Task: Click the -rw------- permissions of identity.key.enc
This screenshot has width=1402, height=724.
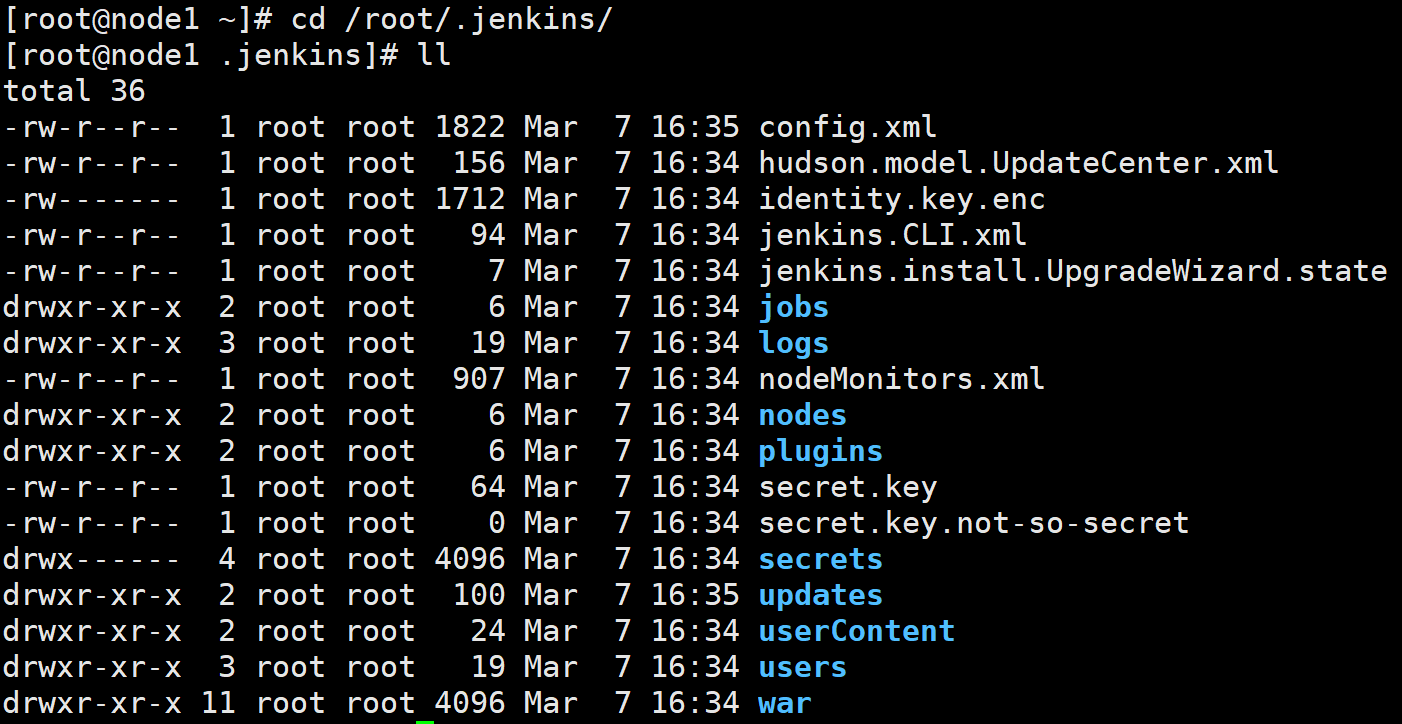Action: tap(93, 199)
